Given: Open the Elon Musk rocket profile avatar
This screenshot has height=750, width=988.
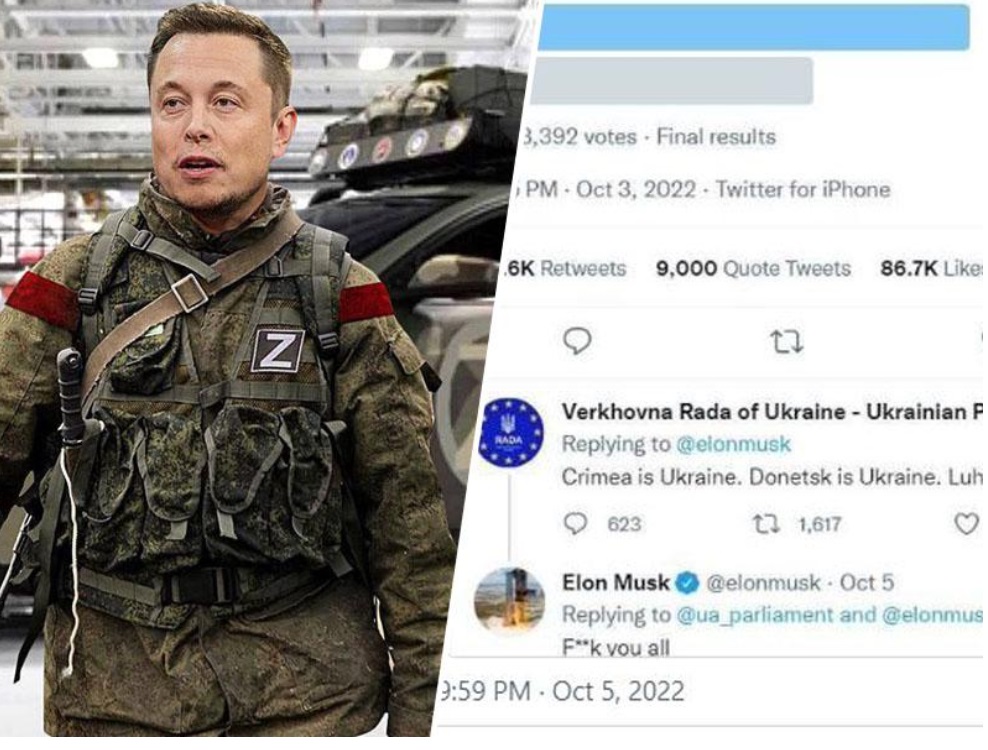Looking at the screenshot, I should coord(511,600).
